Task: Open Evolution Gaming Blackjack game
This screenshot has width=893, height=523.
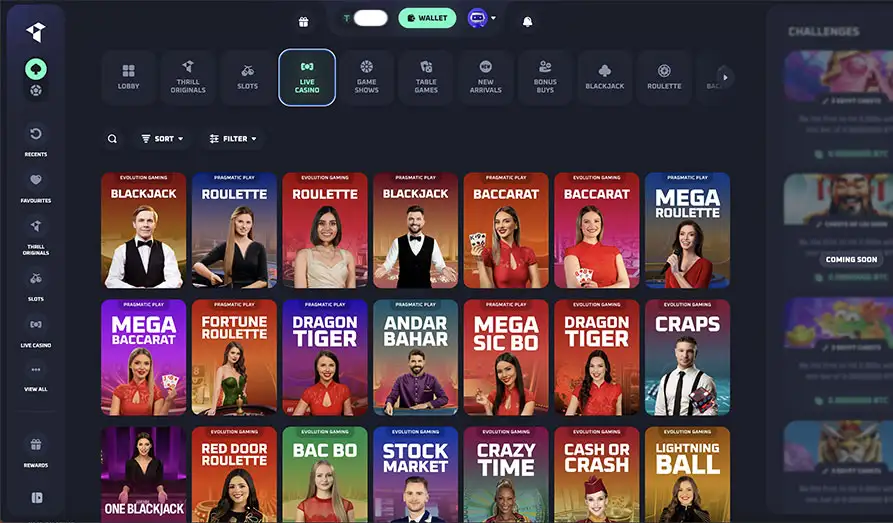Action: [x=144, y=230]
